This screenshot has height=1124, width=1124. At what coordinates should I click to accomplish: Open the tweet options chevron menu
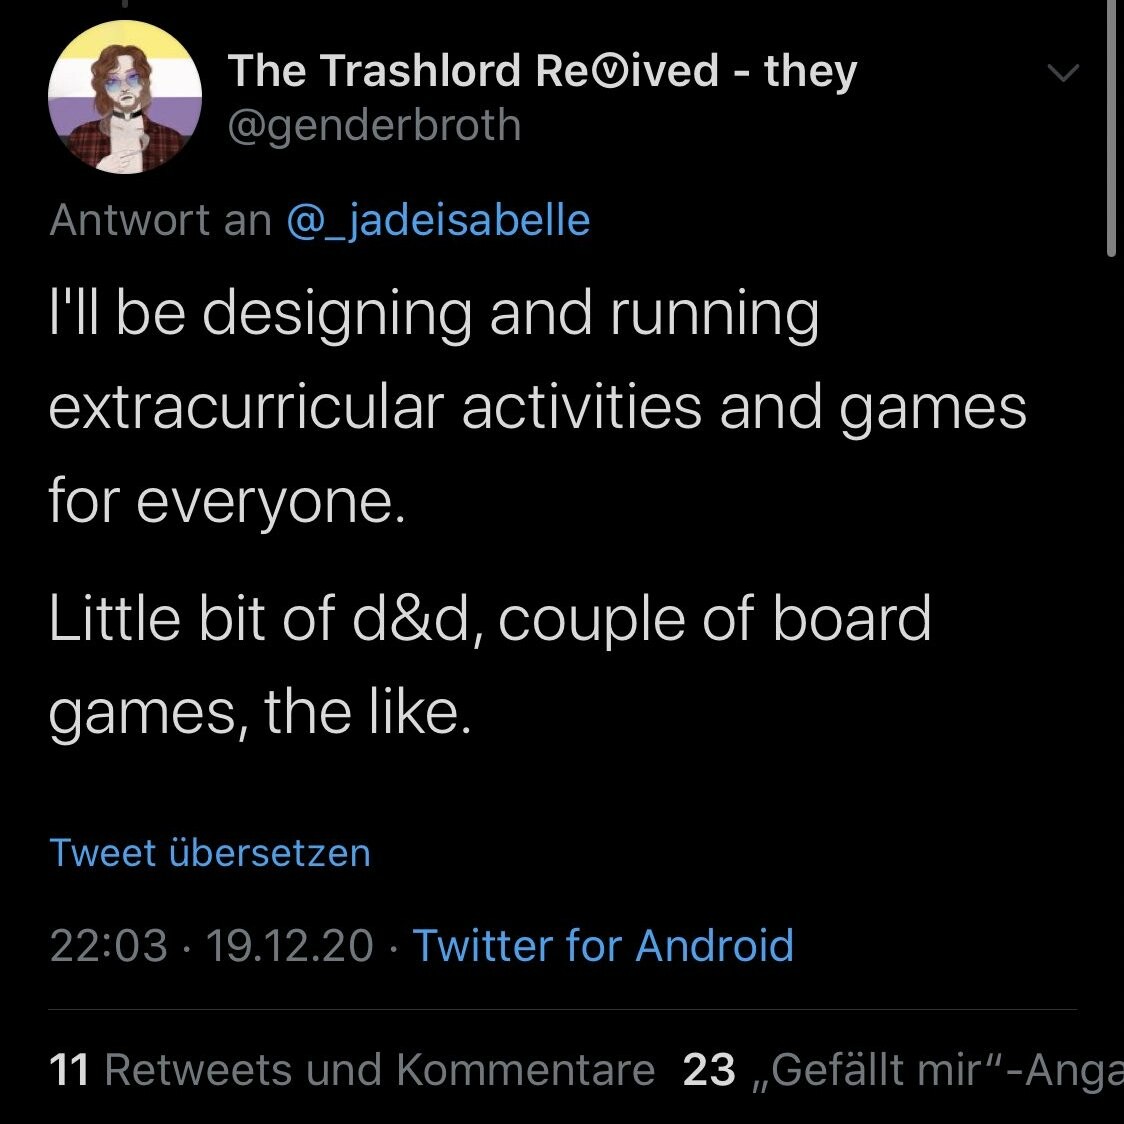(1062, 73)
